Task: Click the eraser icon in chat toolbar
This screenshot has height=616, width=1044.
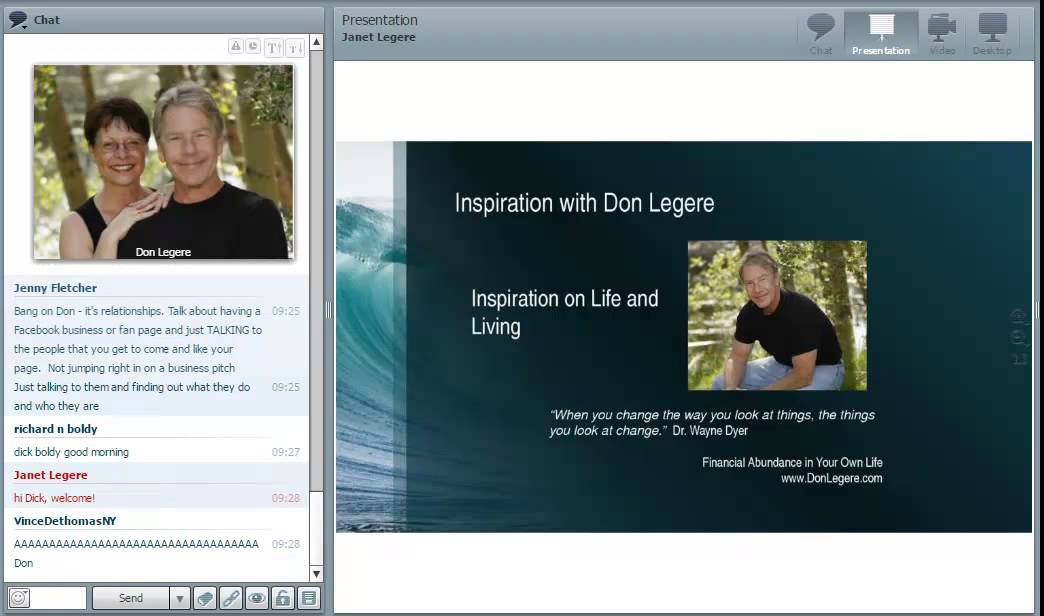Action: point(205,598)
